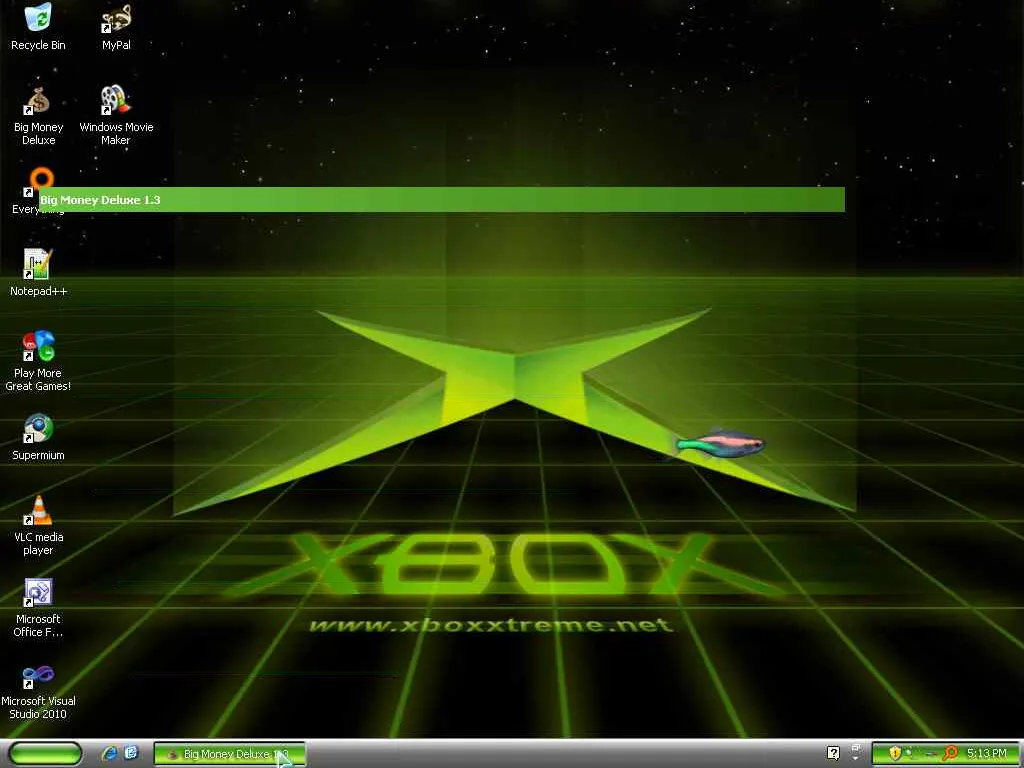Image resolution: width=1024 pixels, height=768 pixels.
Task: Click the swimming fish on the desktop
Action: point(720,444)
